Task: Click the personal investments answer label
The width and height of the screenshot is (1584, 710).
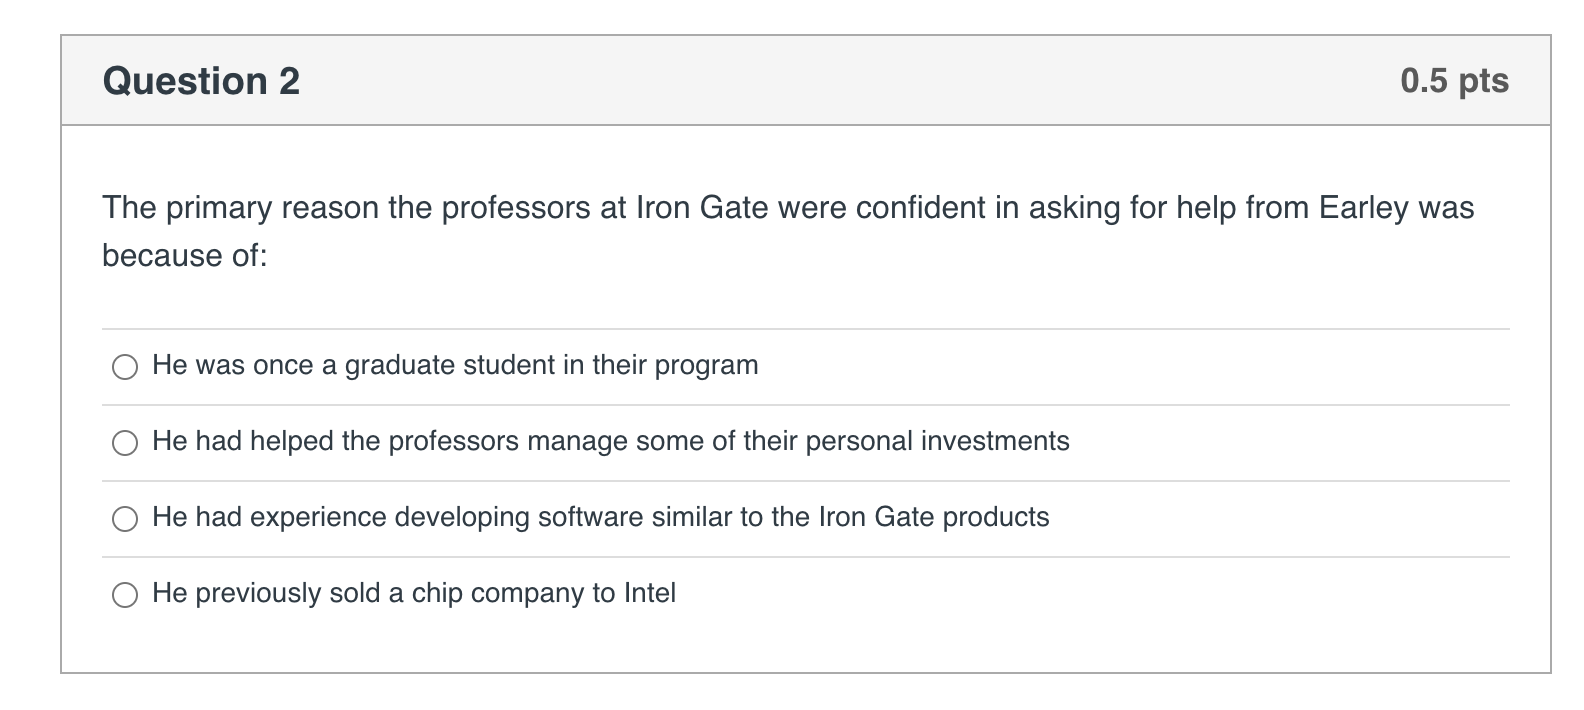Action: 610,441
